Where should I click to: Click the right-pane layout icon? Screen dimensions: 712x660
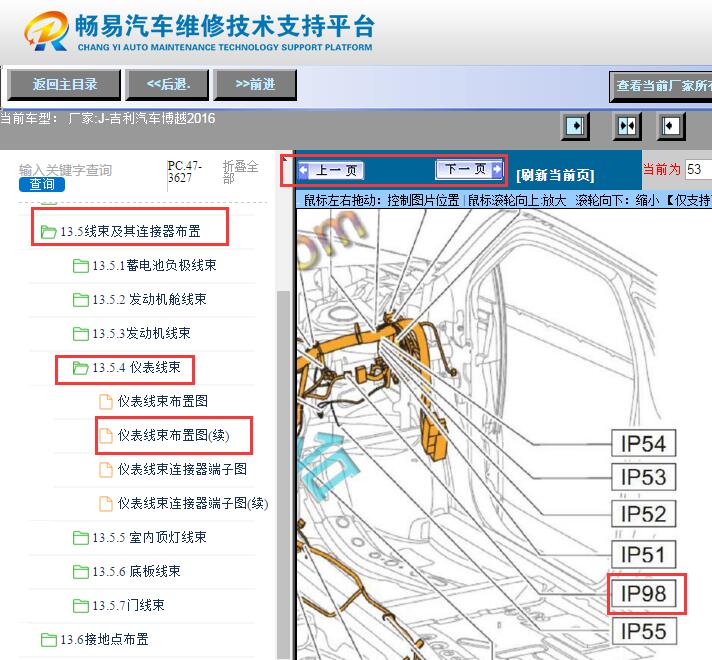click(671, 125)
